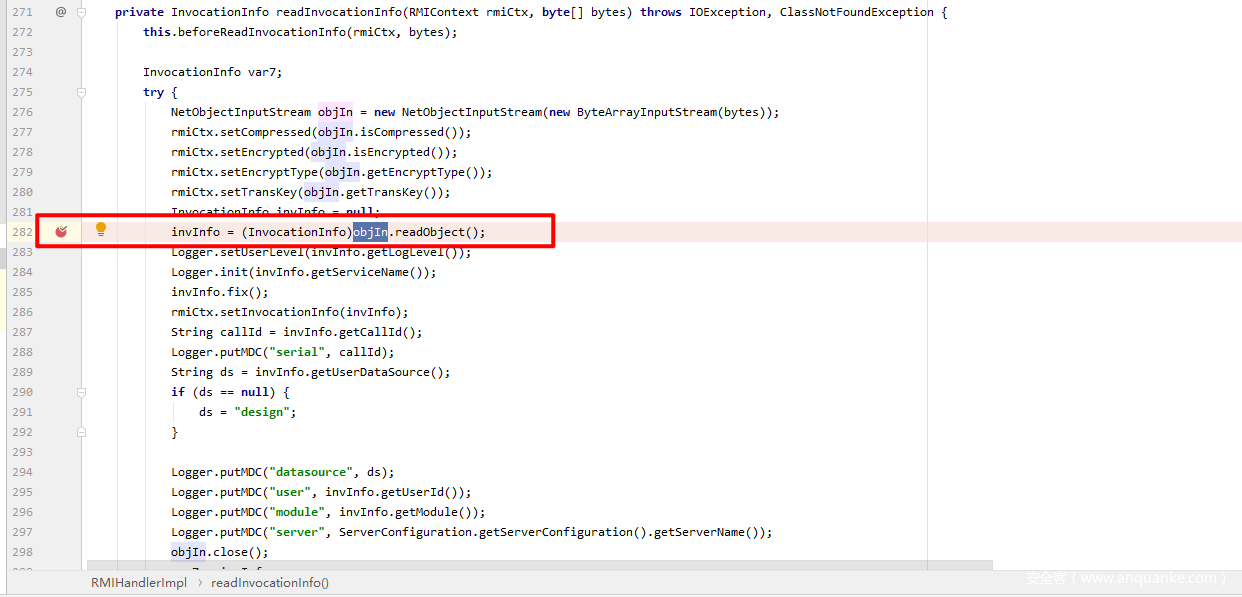Fold the if block at line 290
This screenshot has height=597, width=1242.
(82, 392)
